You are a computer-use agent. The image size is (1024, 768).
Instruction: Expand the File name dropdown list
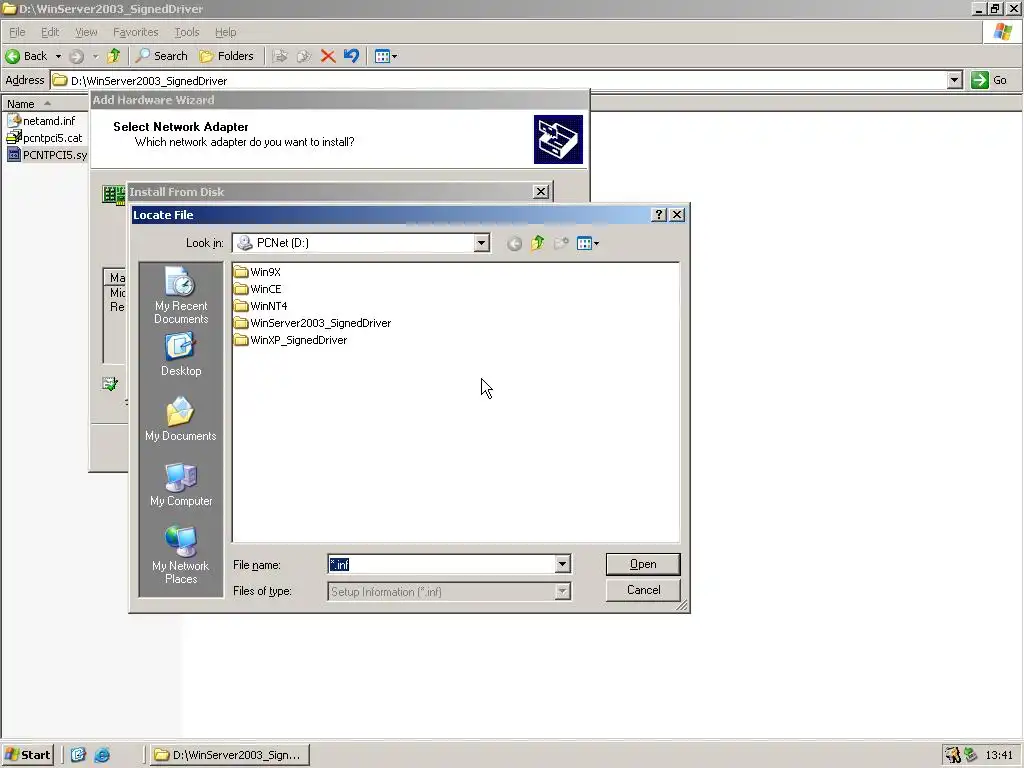tap(562, 564)
